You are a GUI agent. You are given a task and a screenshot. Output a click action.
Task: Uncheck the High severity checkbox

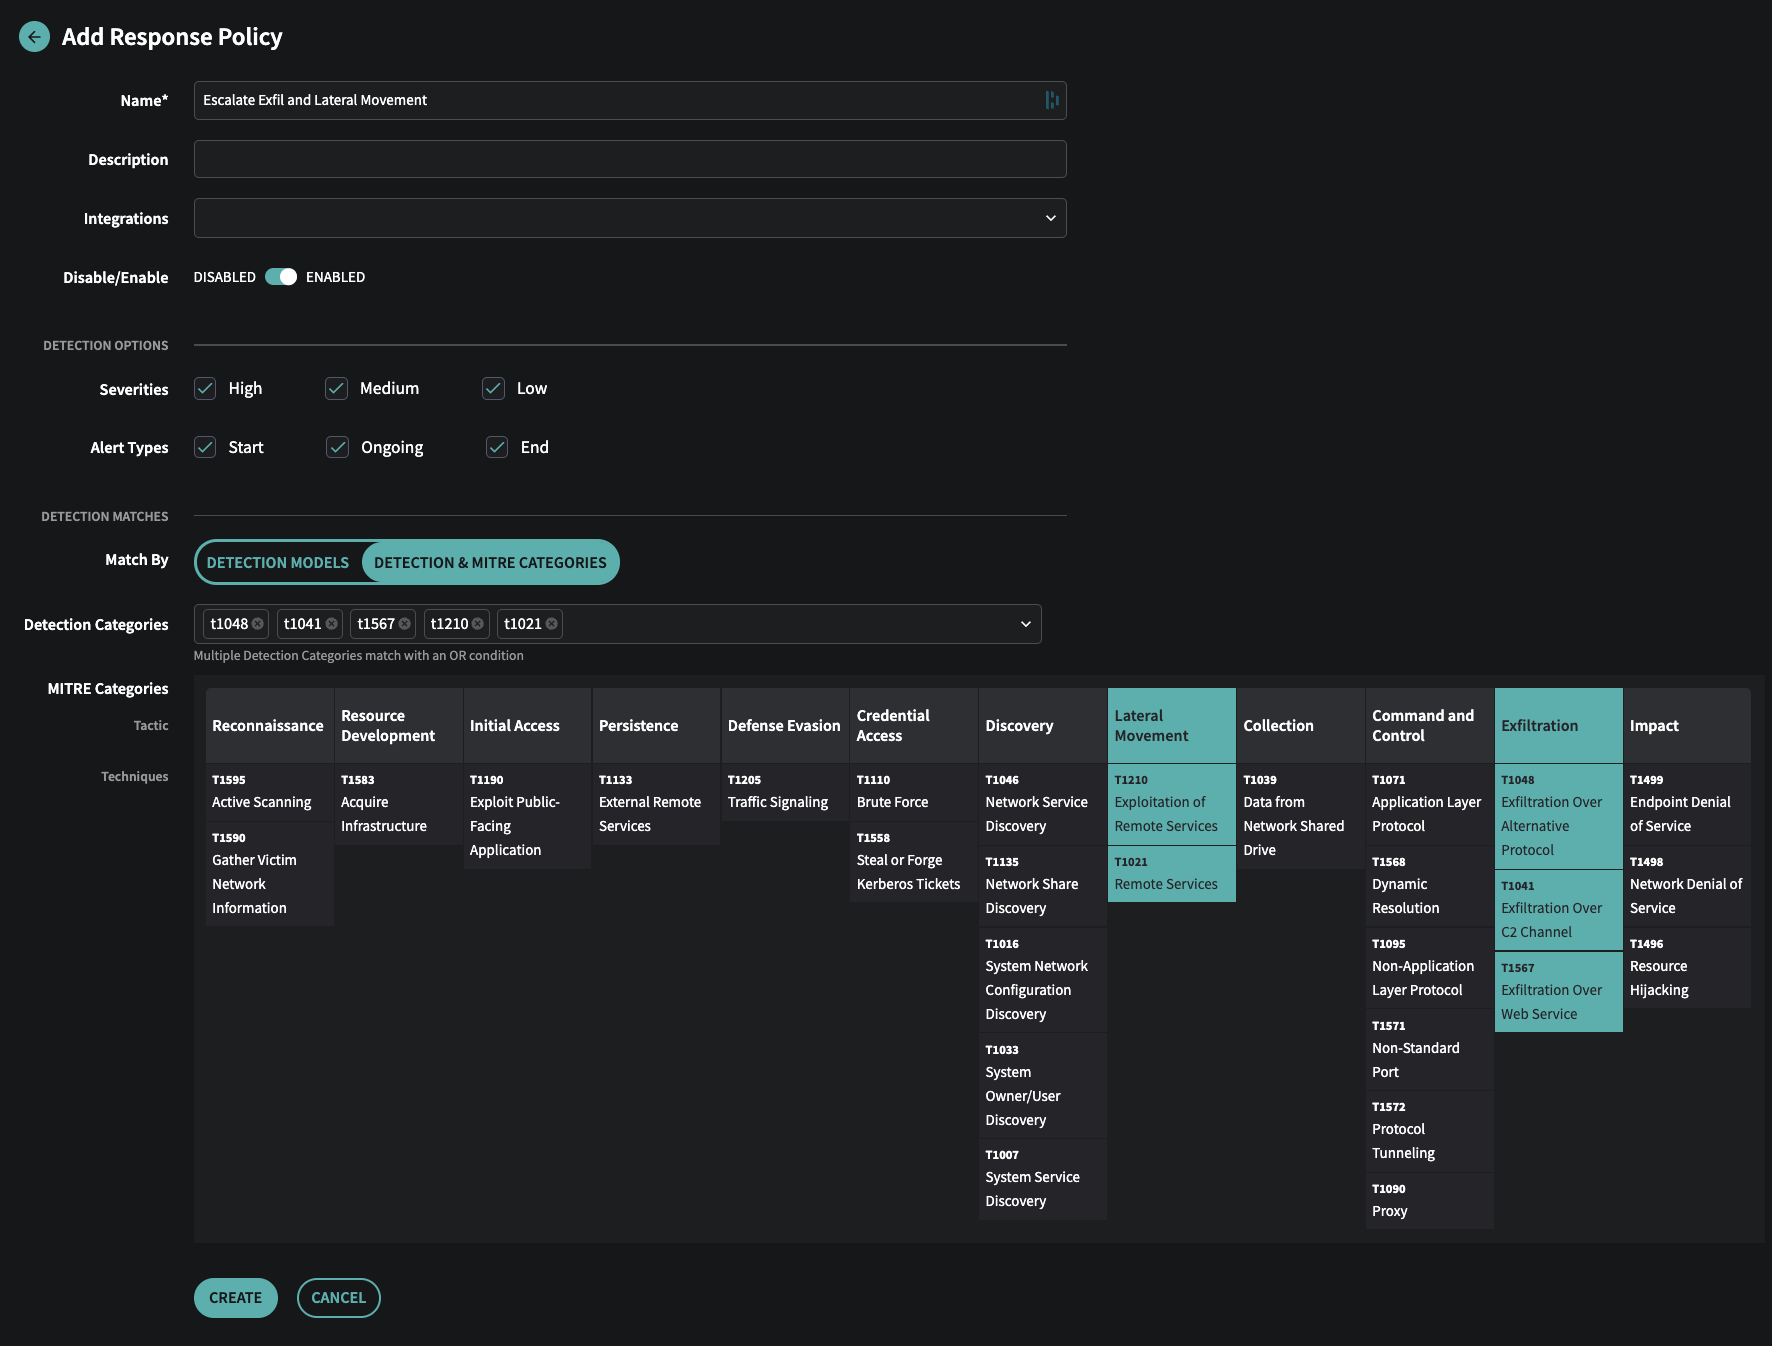(x=205, y=388)
